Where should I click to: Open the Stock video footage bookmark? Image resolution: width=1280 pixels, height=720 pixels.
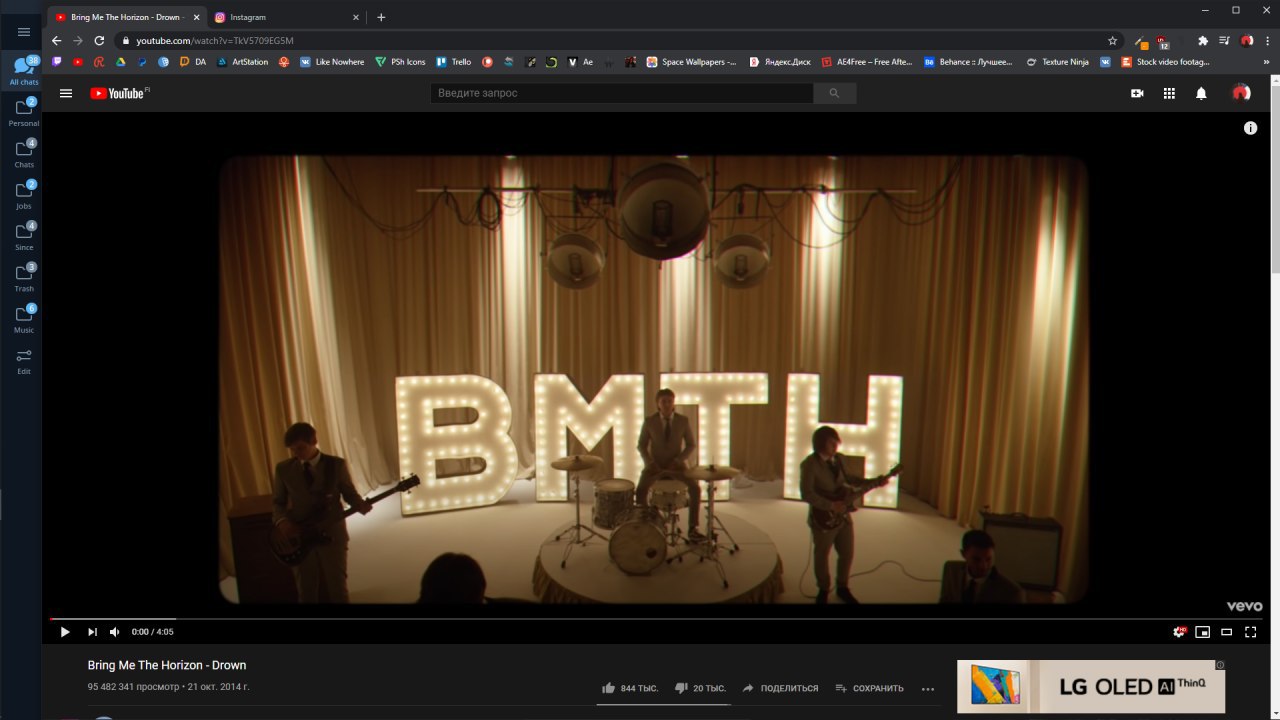1166,62
